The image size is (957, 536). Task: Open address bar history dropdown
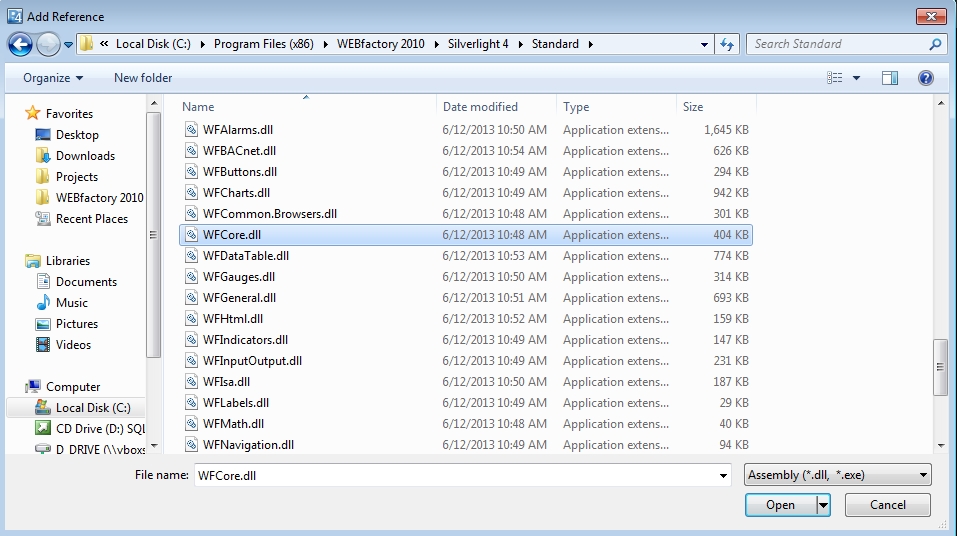coord(704,45)
